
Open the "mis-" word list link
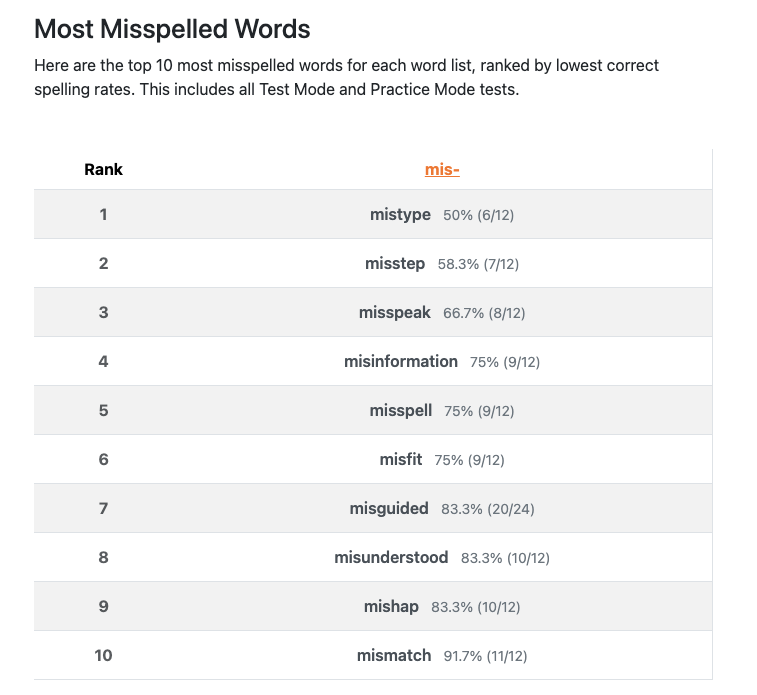pyautogui.click(x=442, y=169)
